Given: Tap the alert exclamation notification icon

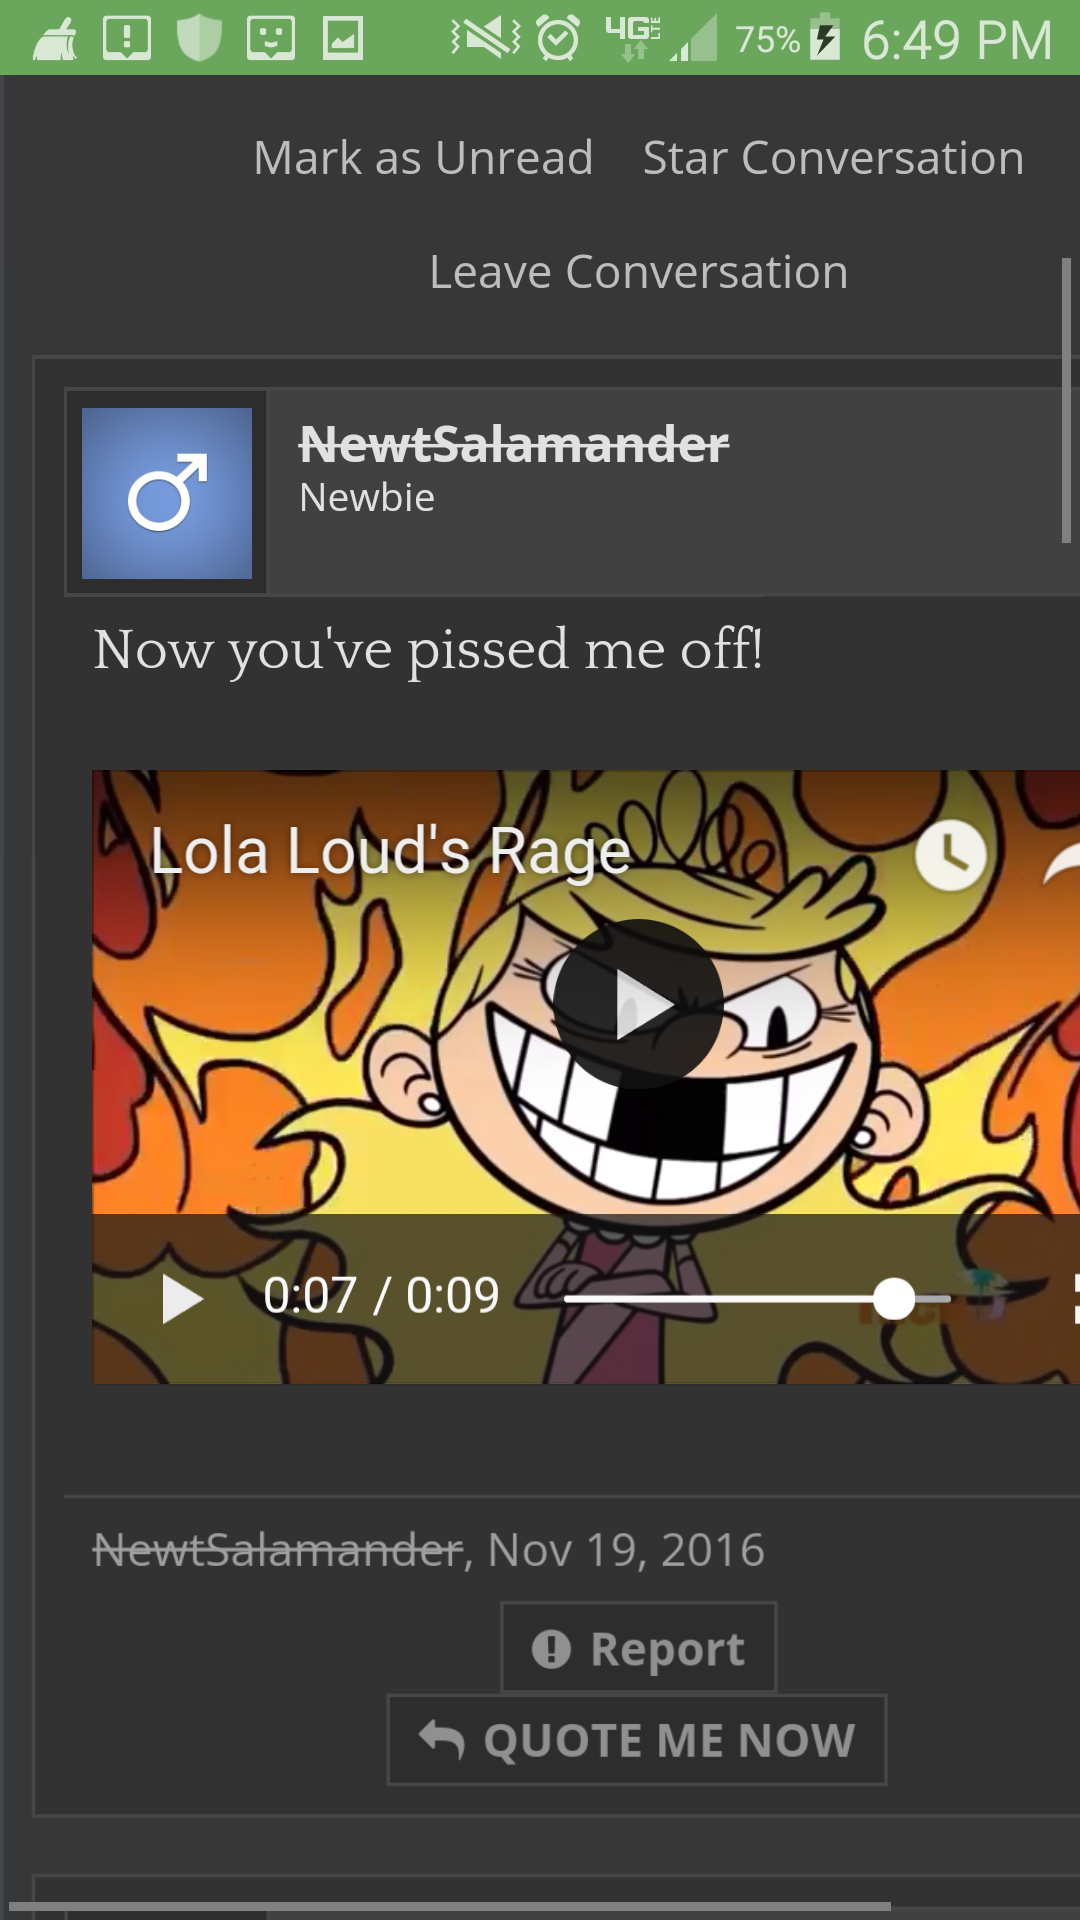Looking at the screenshot, I should (x=127, y=38).
